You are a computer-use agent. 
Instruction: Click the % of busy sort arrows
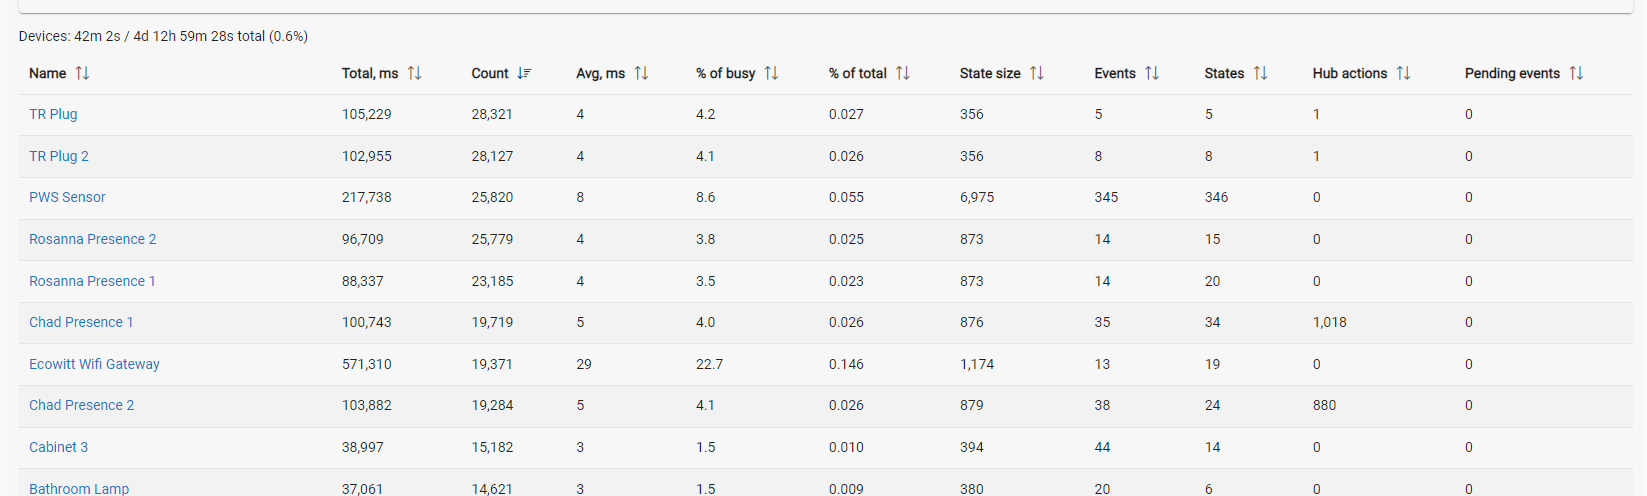(771, 73)
